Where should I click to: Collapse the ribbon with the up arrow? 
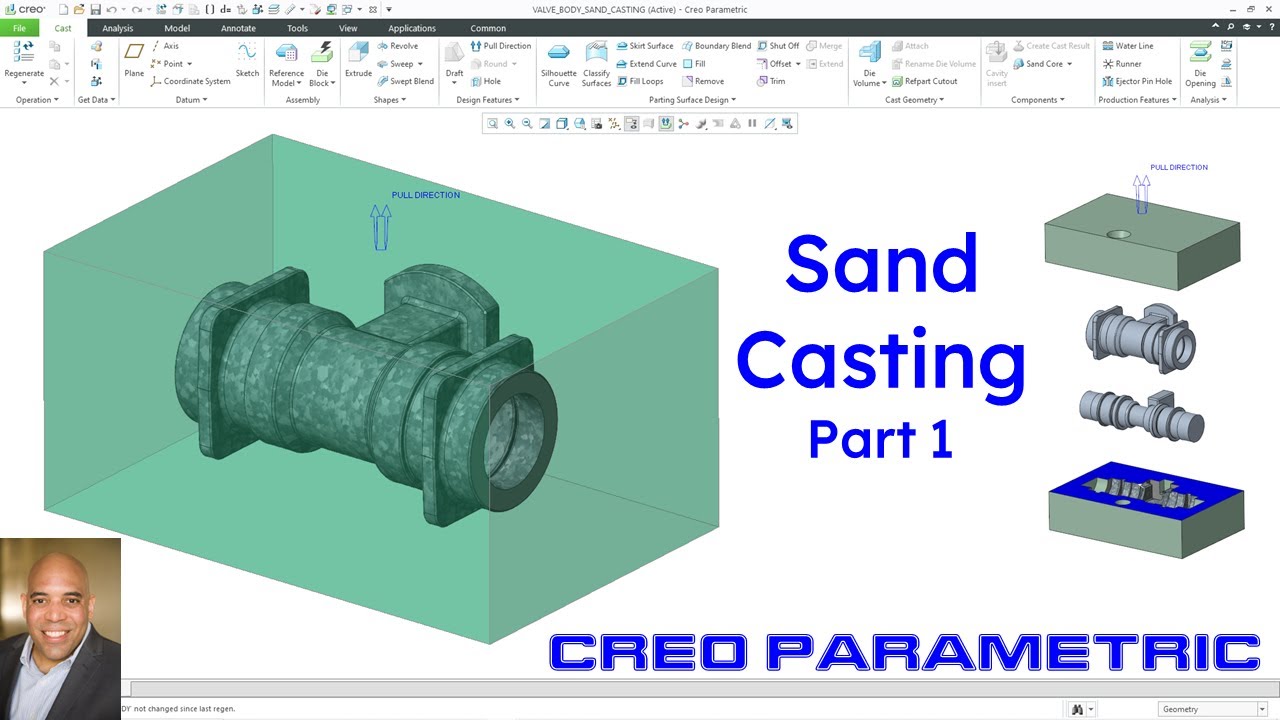pyautogui.click(x=1215, y=27)
